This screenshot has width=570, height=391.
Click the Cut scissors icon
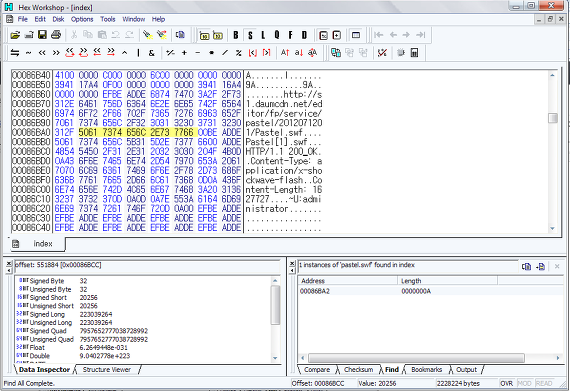(x=74, y=35)
